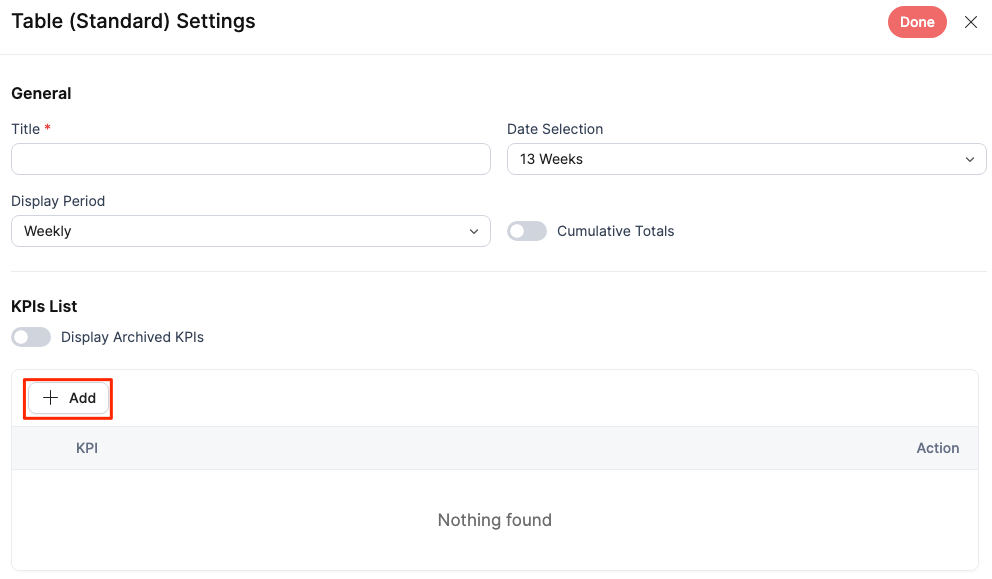Click the plus icon on Add
The image size is (992, 579).
[51, 398]
